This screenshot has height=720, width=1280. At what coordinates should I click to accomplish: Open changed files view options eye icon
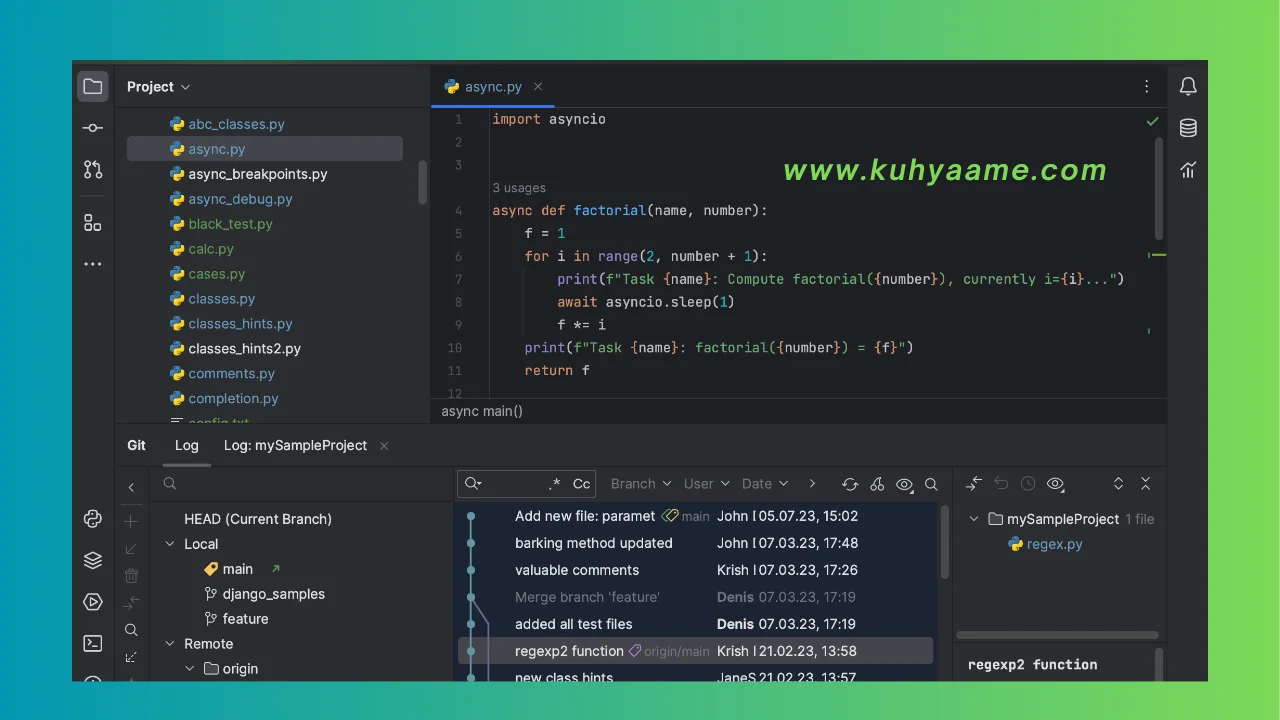click(1055, 484)
